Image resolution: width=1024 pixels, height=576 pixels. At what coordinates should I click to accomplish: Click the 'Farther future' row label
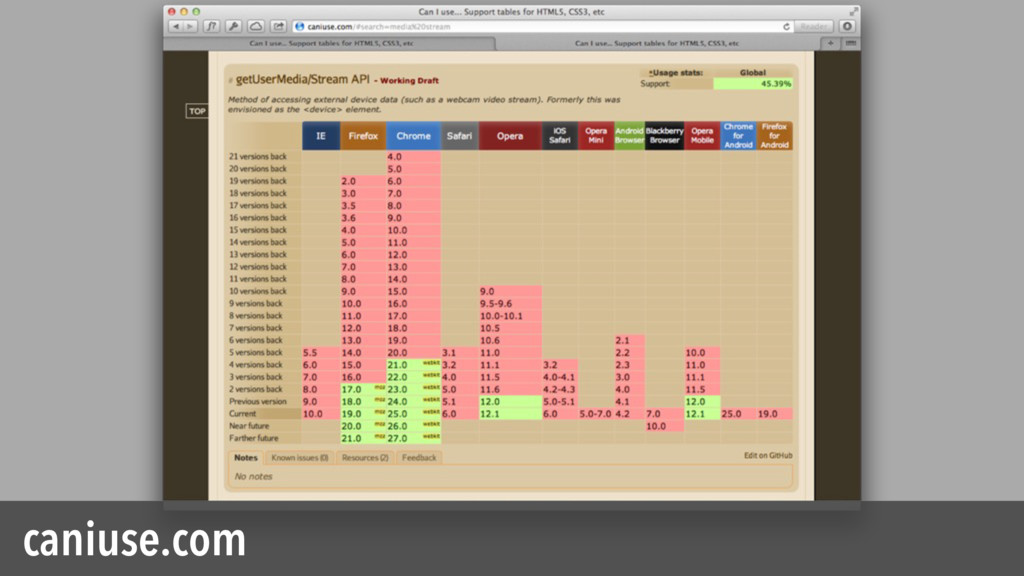253,438
